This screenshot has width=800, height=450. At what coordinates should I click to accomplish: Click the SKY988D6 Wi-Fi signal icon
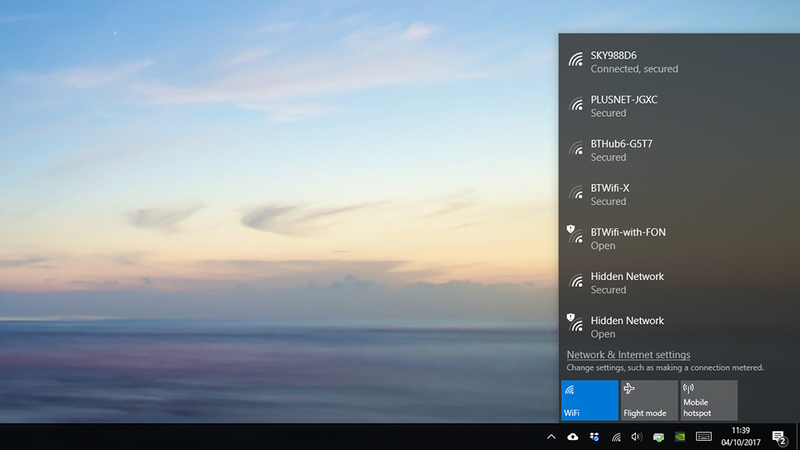576,60
